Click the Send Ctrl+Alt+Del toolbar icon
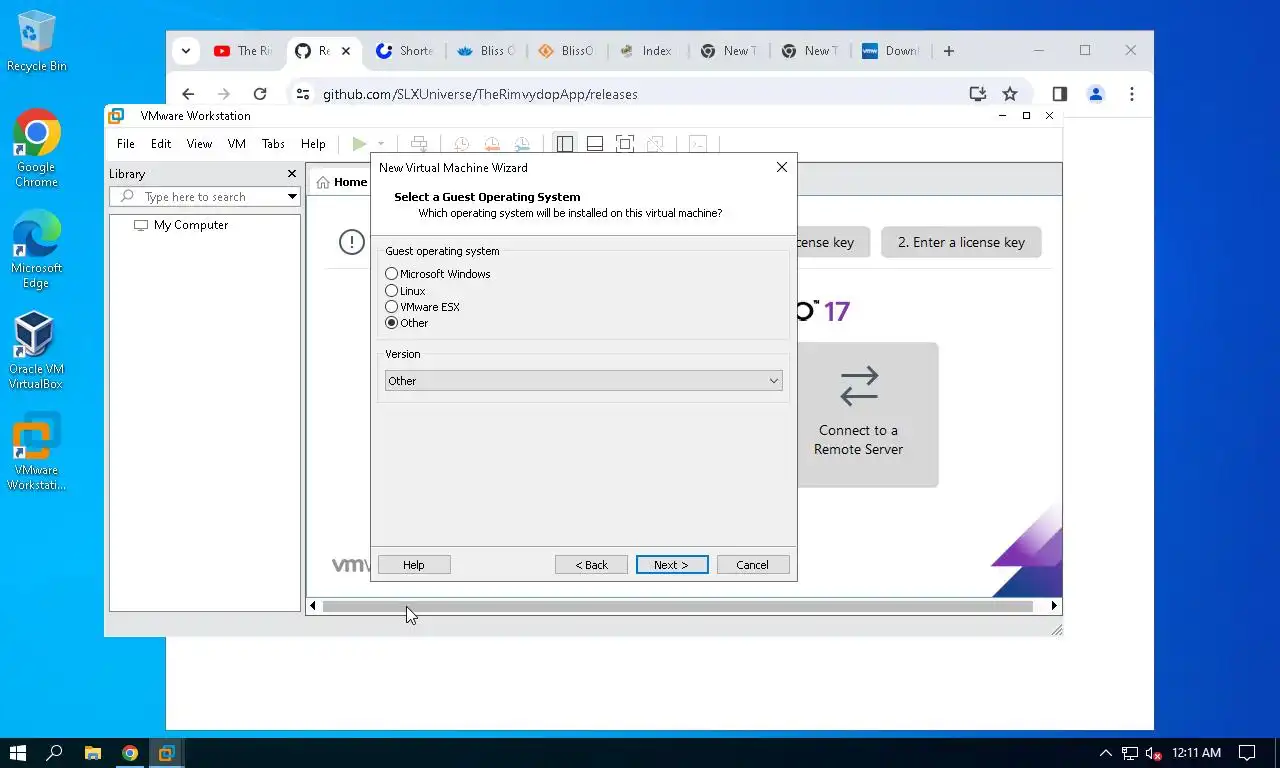1280x768 pixels. click(x=420, y=144)
